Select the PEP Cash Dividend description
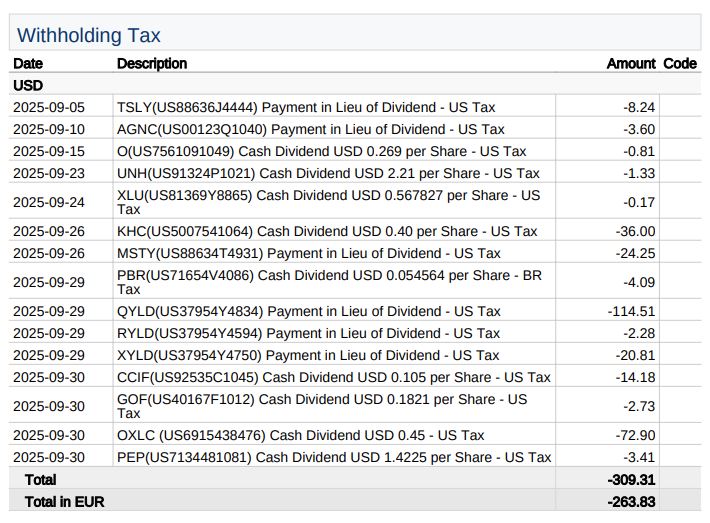Screen dimensions: 710x523 334,457
